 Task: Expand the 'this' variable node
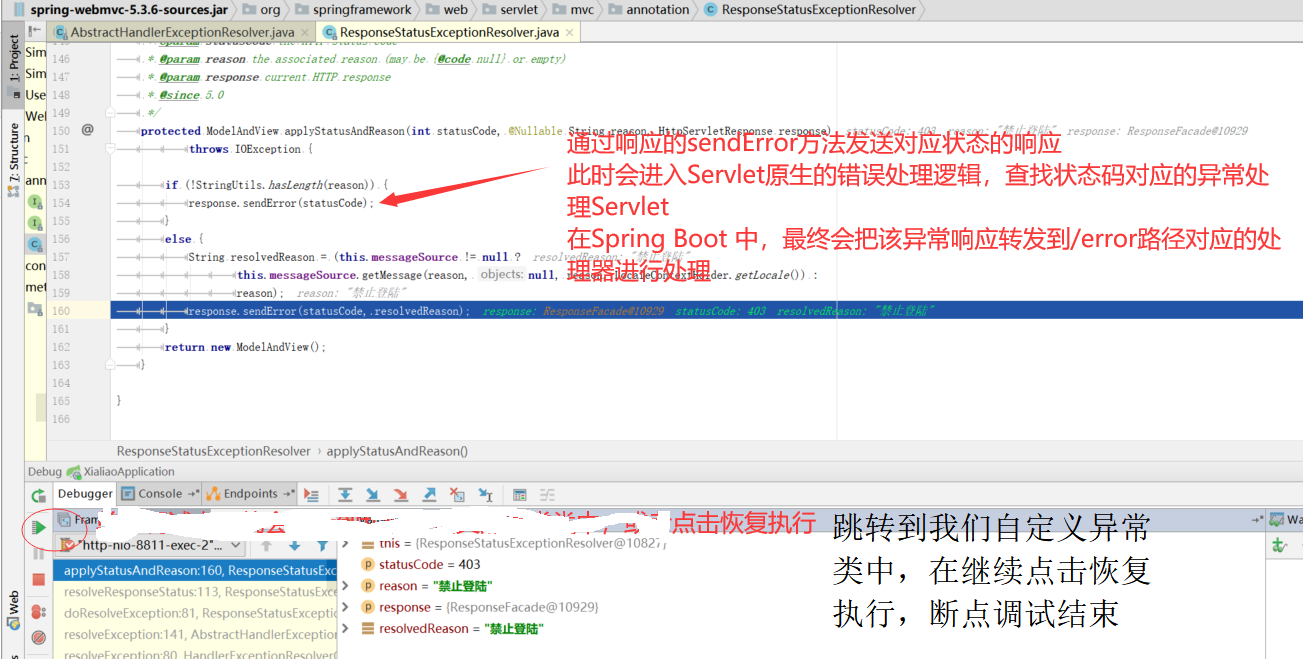347,543
